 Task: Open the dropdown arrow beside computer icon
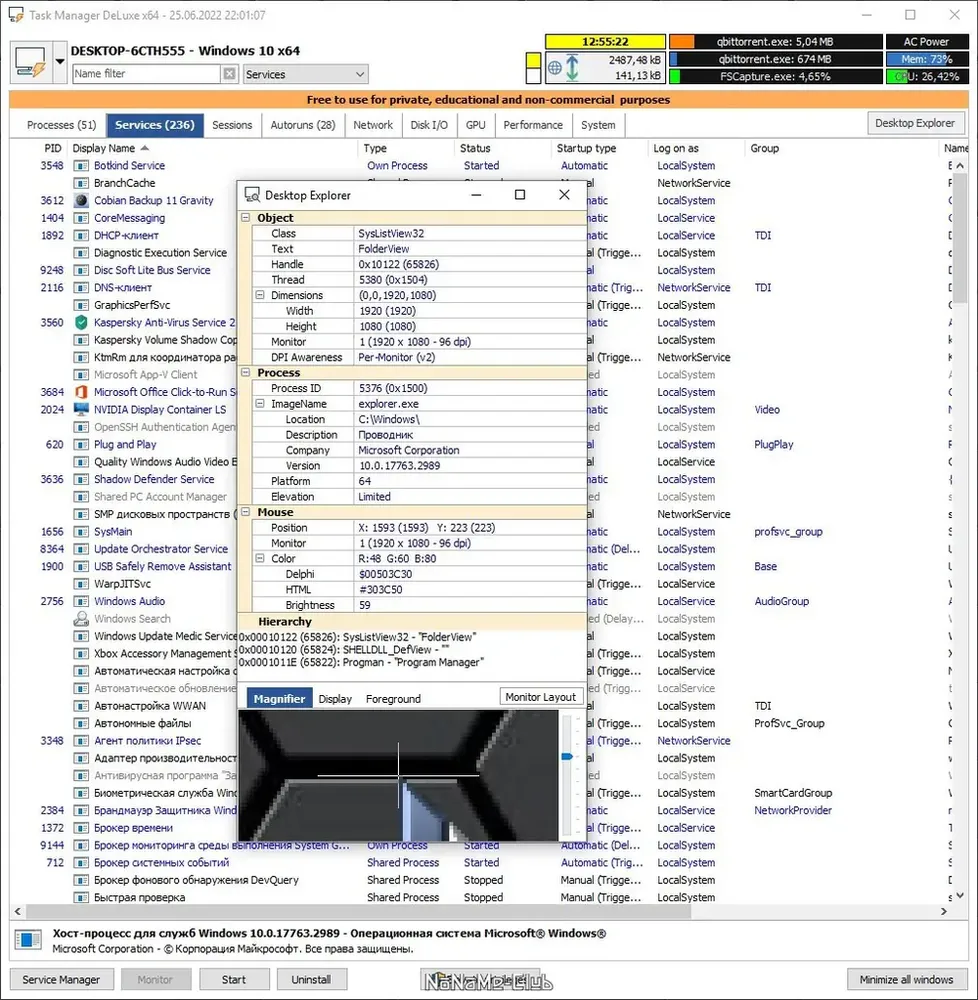(x=59, y=62)
